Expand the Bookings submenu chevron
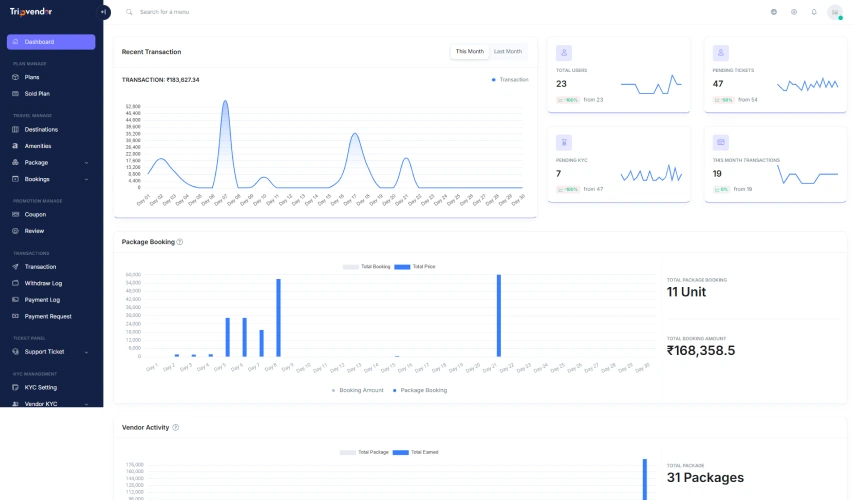Viewport: 854px width, 500px height. pyautogui.click(x=87, y=179)
